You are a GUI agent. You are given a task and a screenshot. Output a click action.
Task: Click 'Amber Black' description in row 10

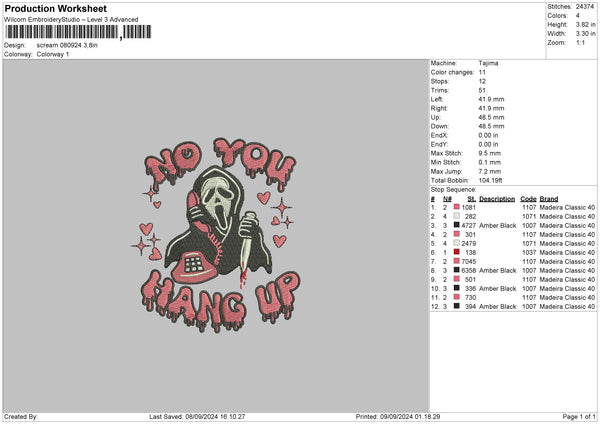(498, 289)
